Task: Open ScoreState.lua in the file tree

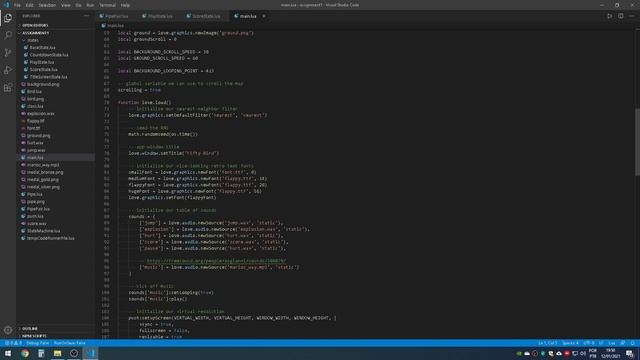Action: coord(43,69)
